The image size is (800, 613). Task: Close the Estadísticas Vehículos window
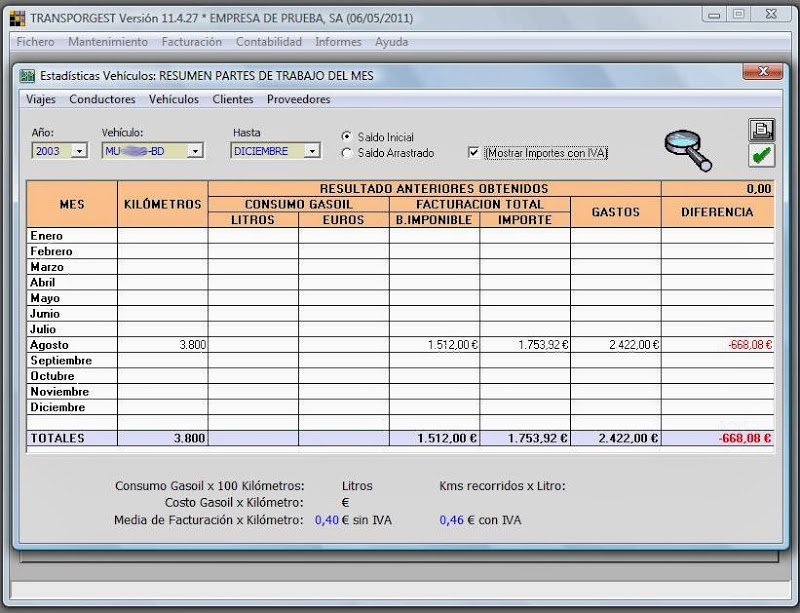[762, 72]
